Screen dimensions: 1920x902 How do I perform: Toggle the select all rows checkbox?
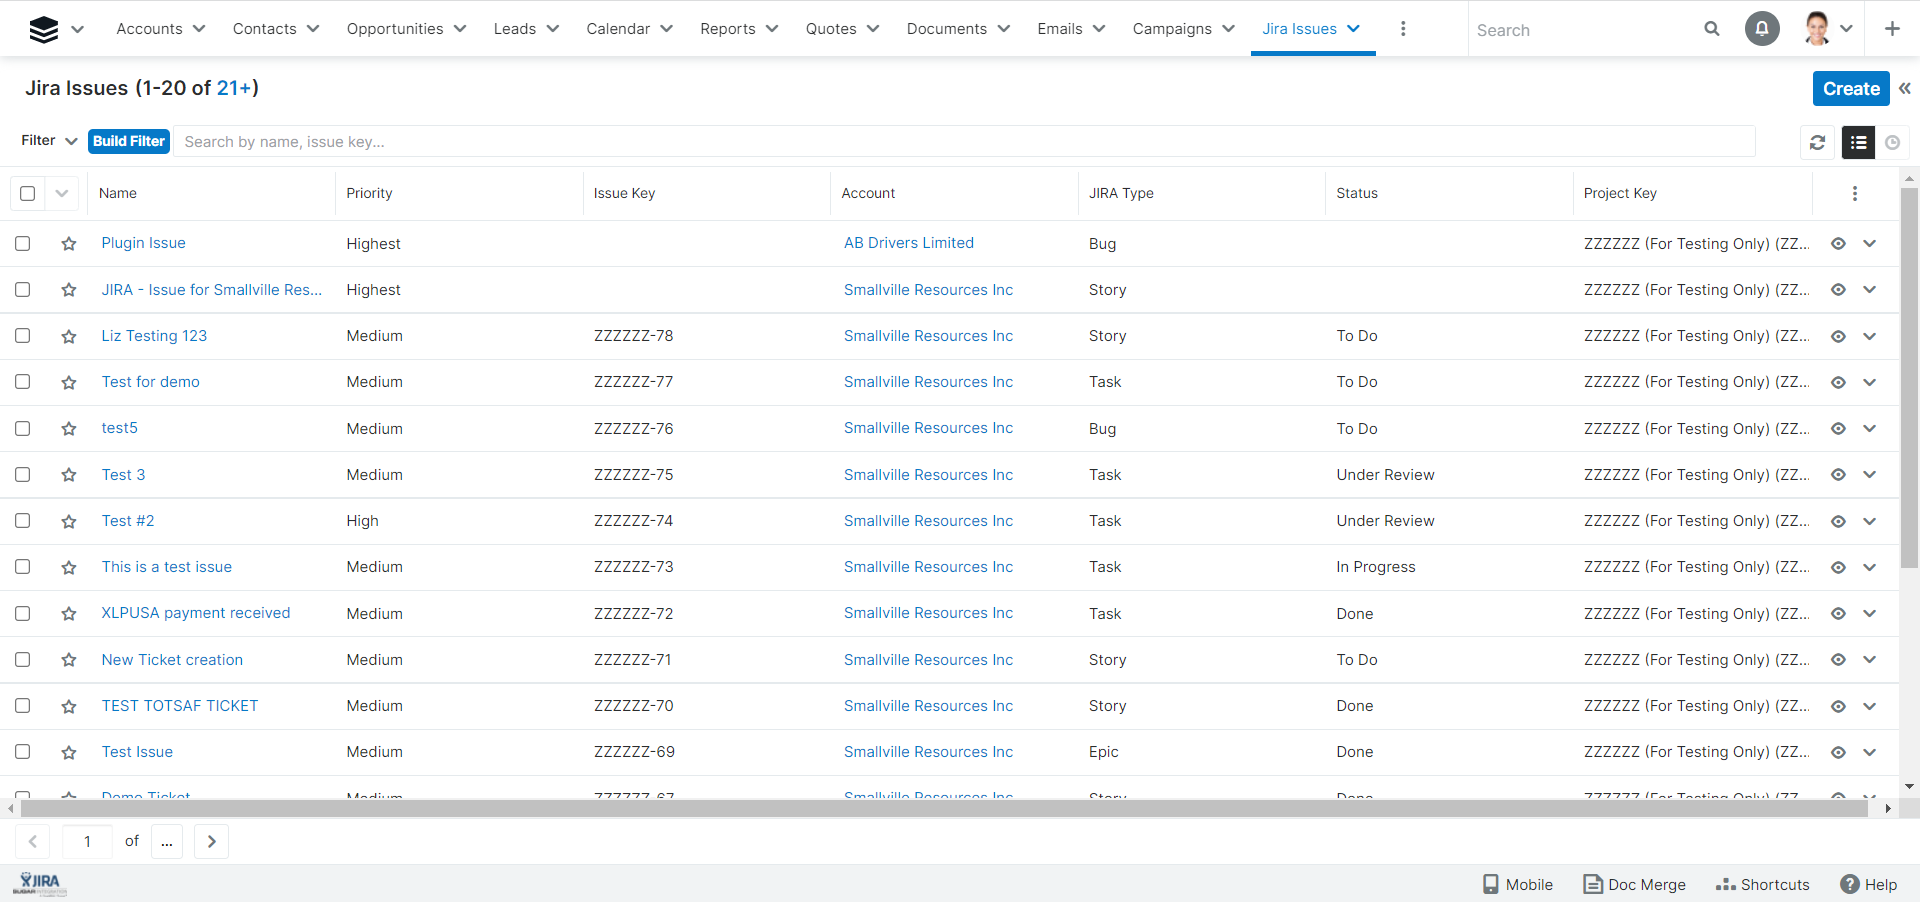click(28, 193)
